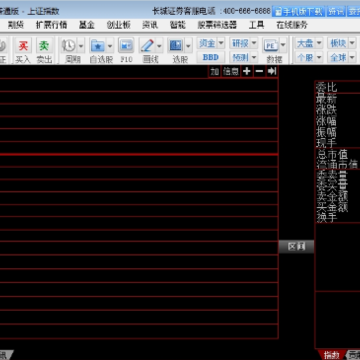Screen dimensions: 360x360
Task: Open the 自选股 favorites folder icon
Action: pos(98,45)
